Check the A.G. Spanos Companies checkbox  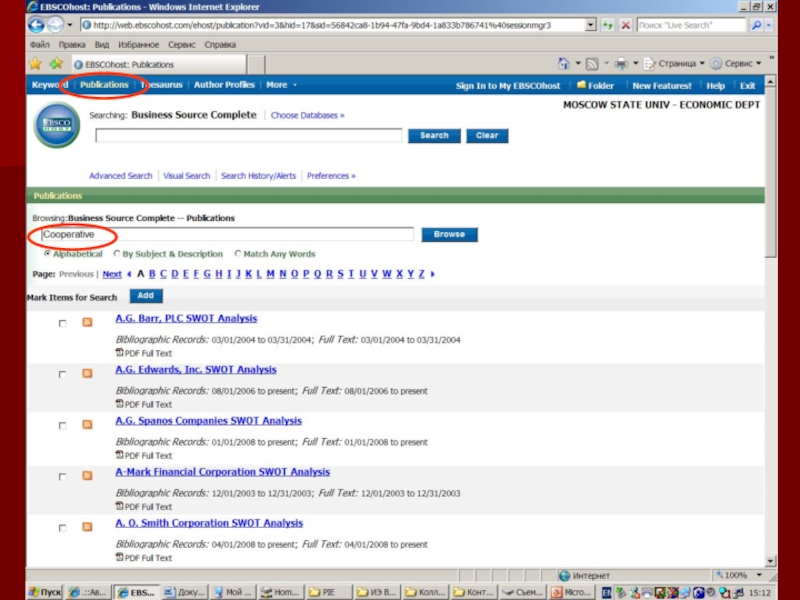tap(62, 426)
